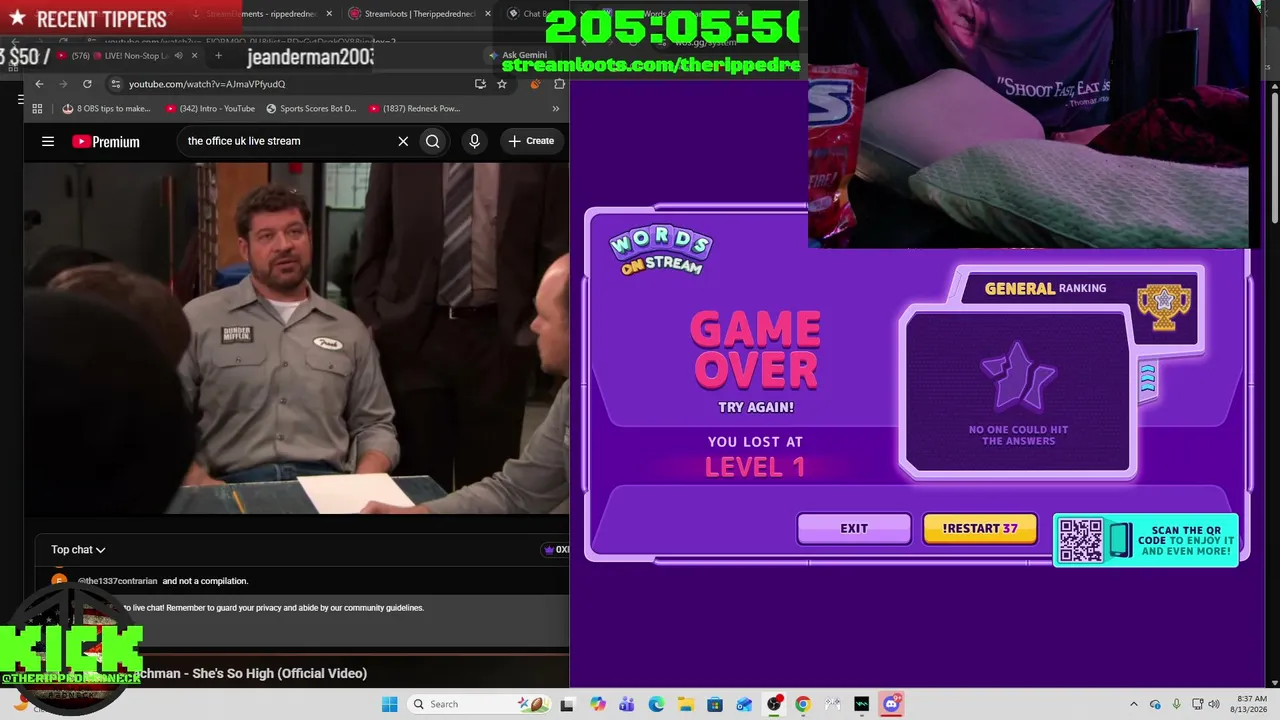Click the Words on Stream QR code
The width and height of the screenshot is (1280, 720).
tap(1081, 540)
